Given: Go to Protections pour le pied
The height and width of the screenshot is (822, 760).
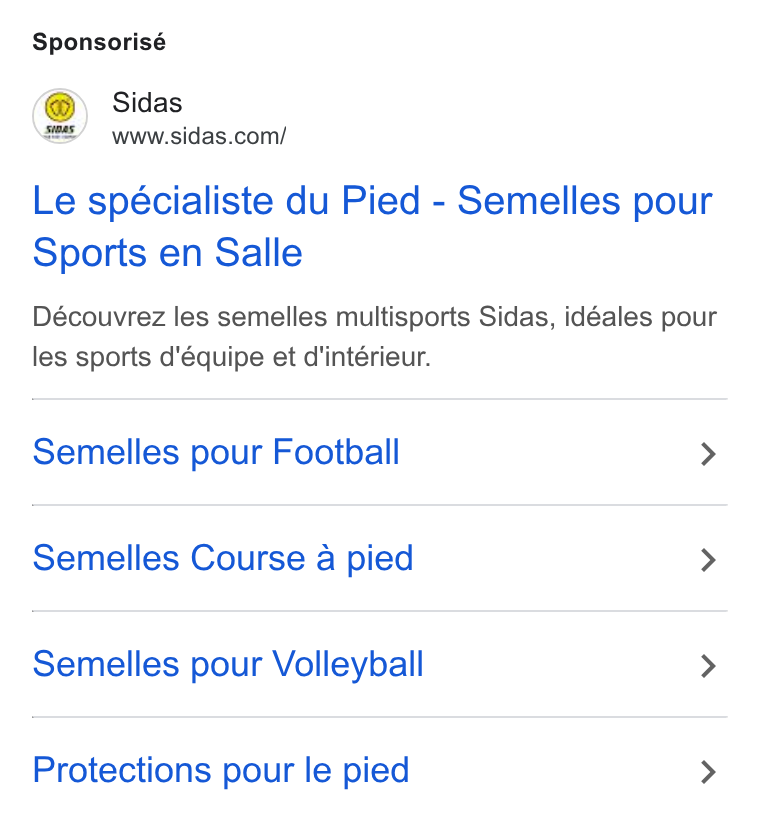Looking at the screenshot, I should point(221,771).
